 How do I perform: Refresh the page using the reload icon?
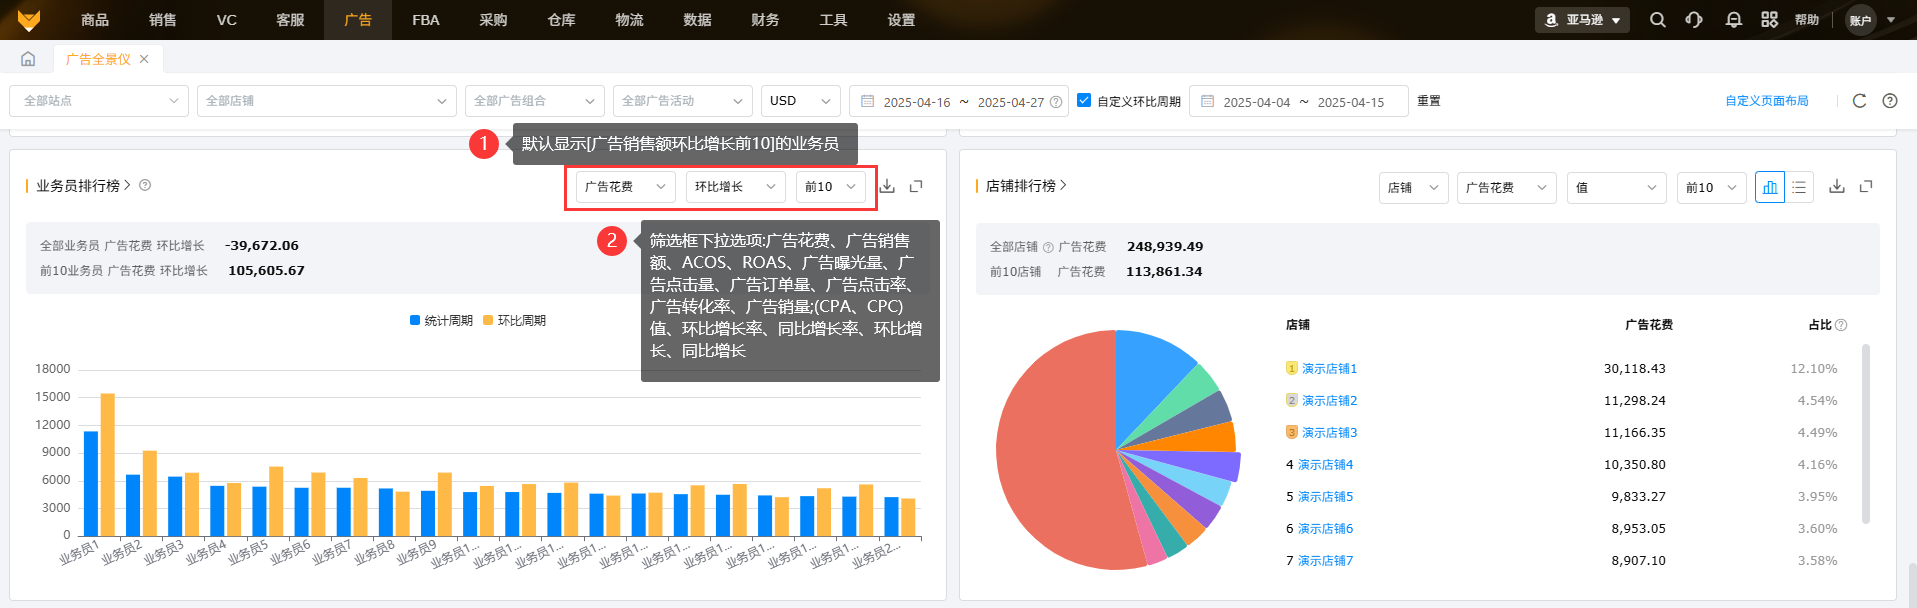[x=1859, y=101]
